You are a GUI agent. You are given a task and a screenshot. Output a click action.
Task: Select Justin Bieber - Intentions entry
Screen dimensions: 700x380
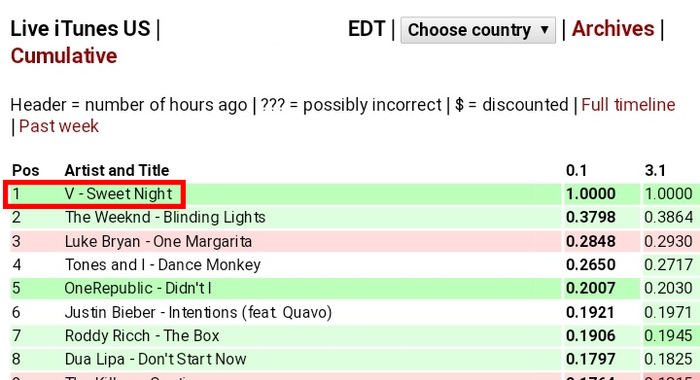click(x=198, y=312)
